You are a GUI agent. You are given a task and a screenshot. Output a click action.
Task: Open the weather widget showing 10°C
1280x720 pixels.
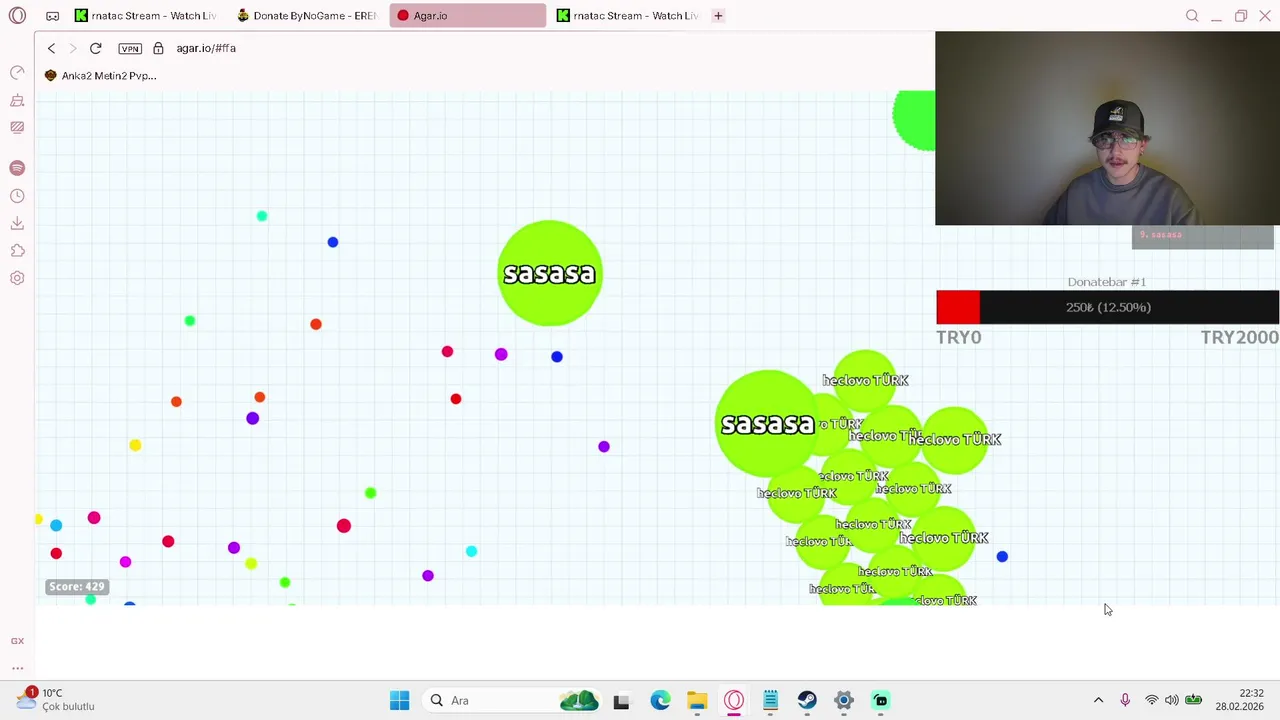pyautogui.click(x=56, y=699)
